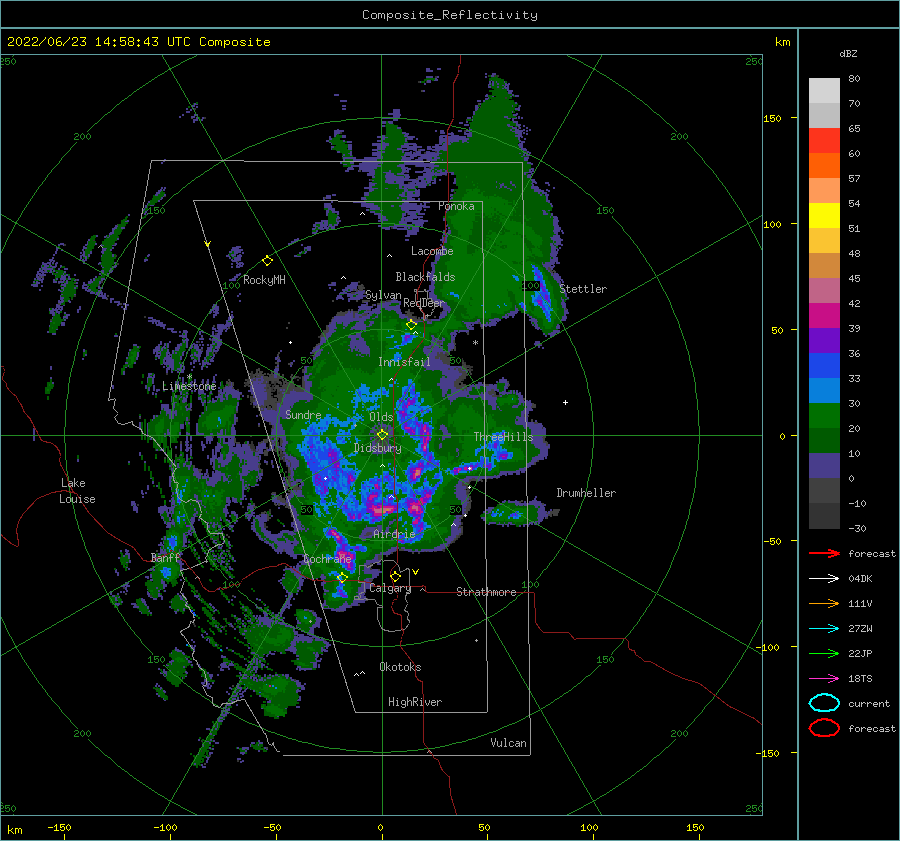This screenshot has height=841, width=900.
Task: Click the white asterisk above the Limestone label
Action: (x=189, y=377)
